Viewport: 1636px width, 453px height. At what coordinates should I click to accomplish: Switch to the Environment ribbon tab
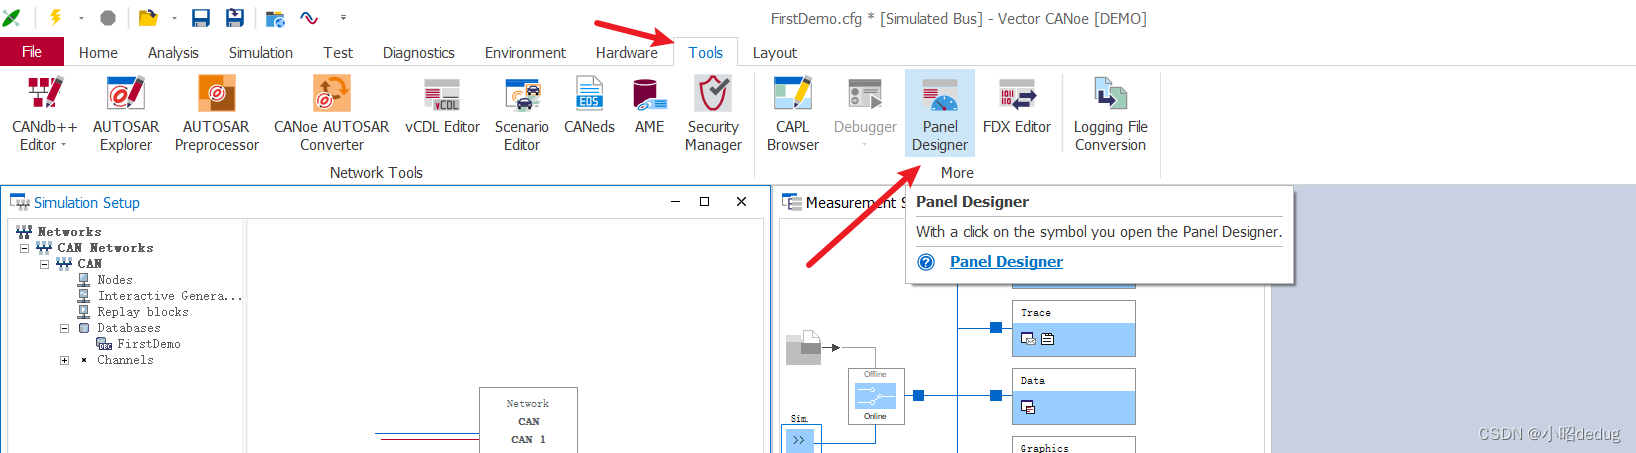[525, 53]
